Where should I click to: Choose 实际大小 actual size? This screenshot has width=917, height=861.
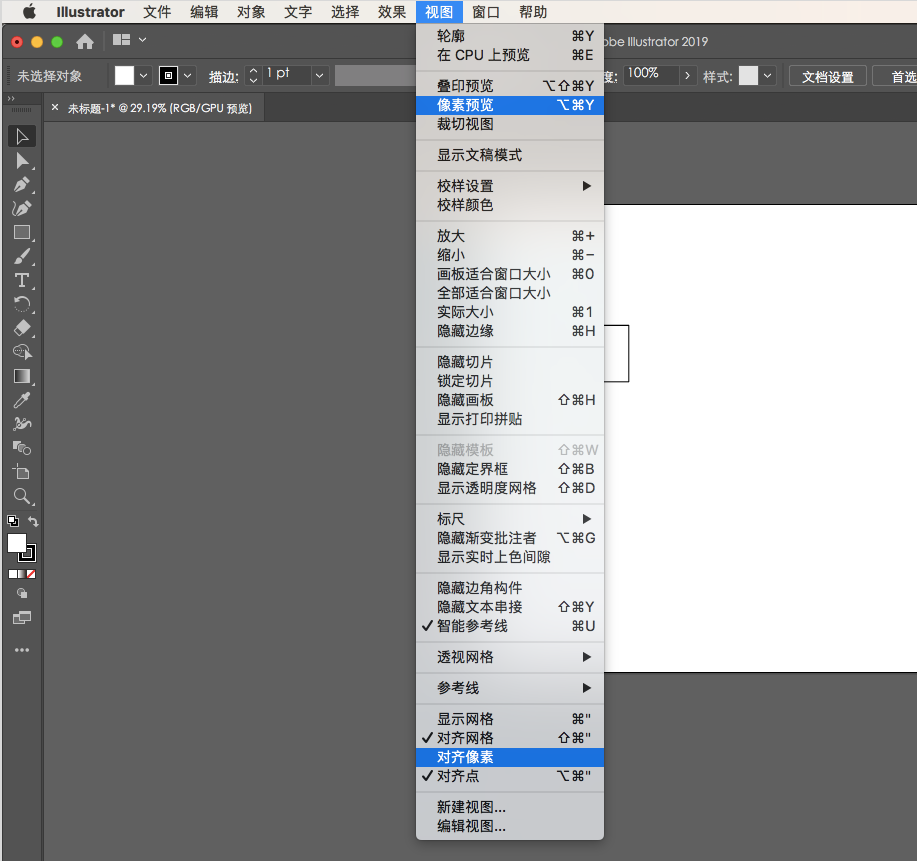[510, 312]
